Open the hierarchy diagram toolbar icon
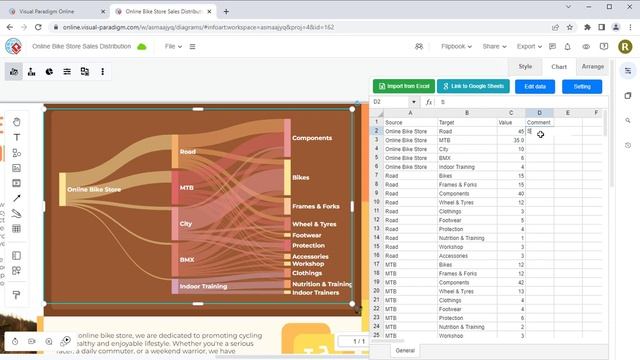Screen dimensions: 640x360 (x=31, y=72)
